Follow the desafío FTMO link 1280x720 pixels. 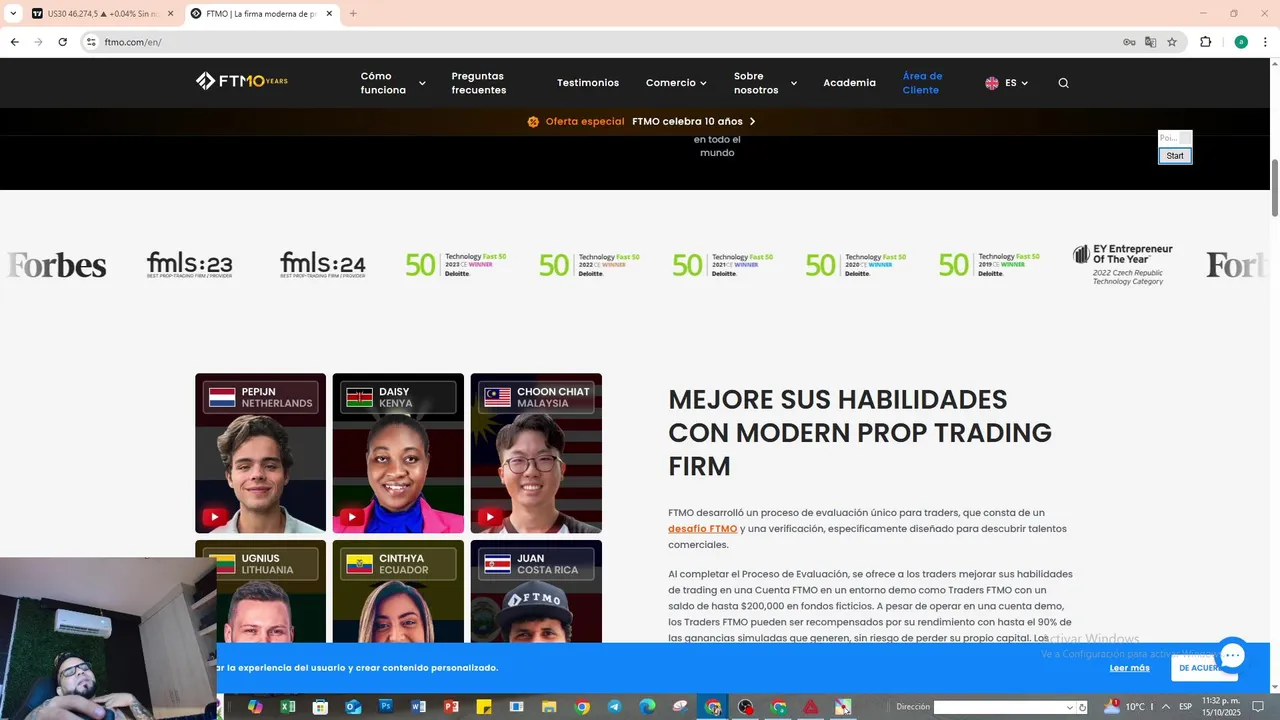(x=702, y=528)
